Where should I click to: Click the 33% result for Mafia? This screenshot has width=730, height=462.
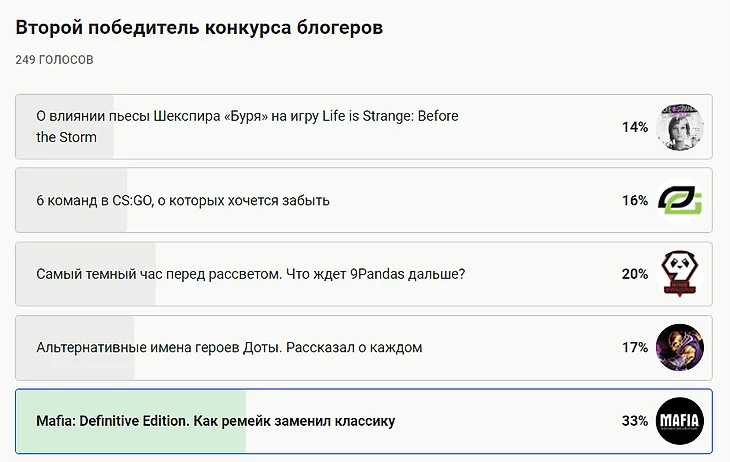coord(635,421)
